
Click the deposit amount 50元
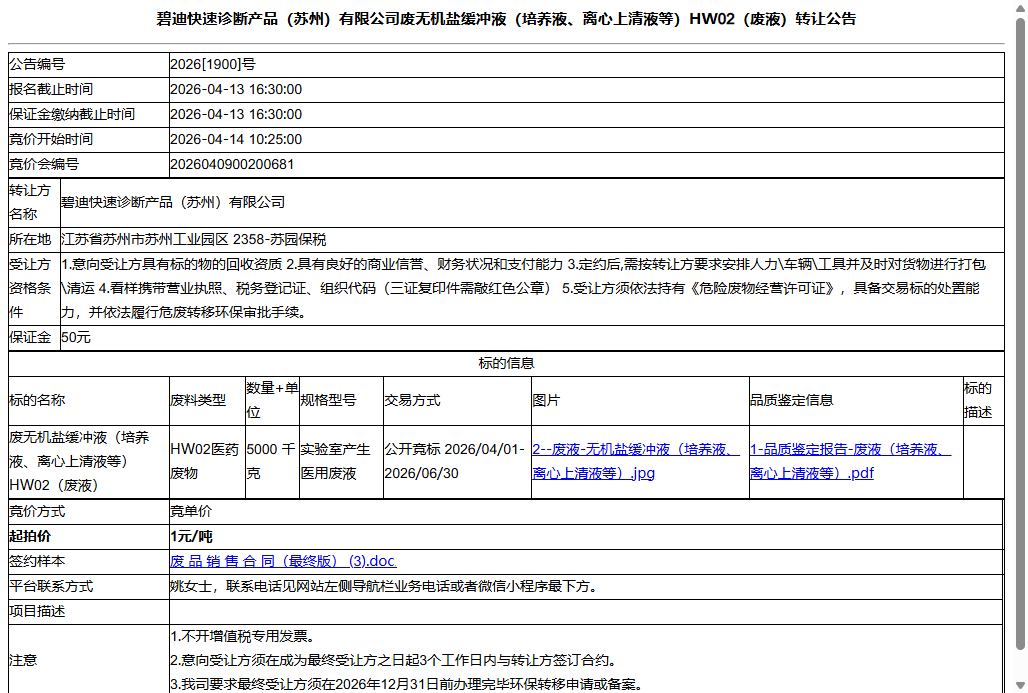click(76, 338)
